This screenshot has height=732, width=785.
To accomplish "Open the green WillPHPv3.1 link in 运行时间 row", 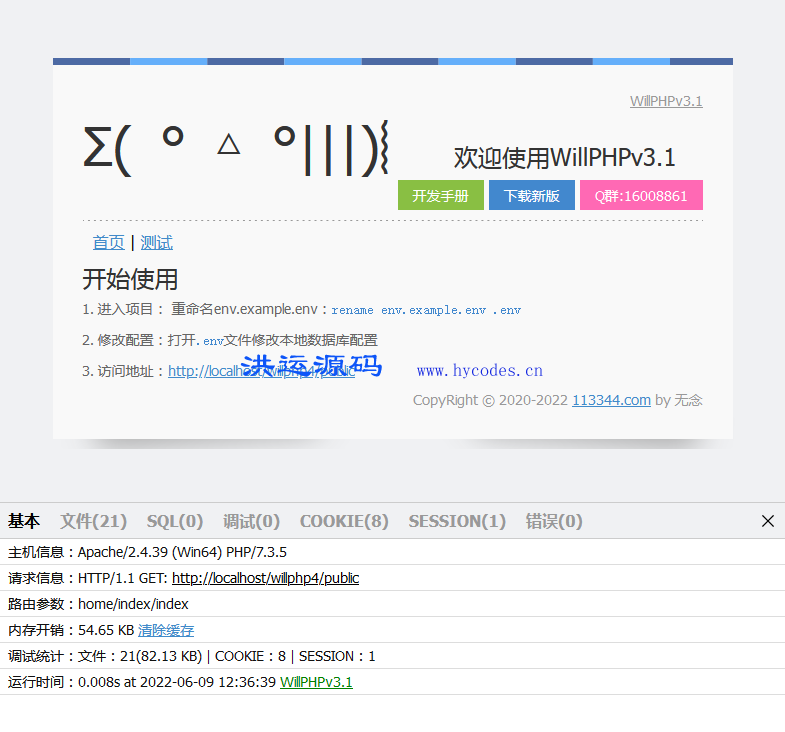I will pos(316,682).
